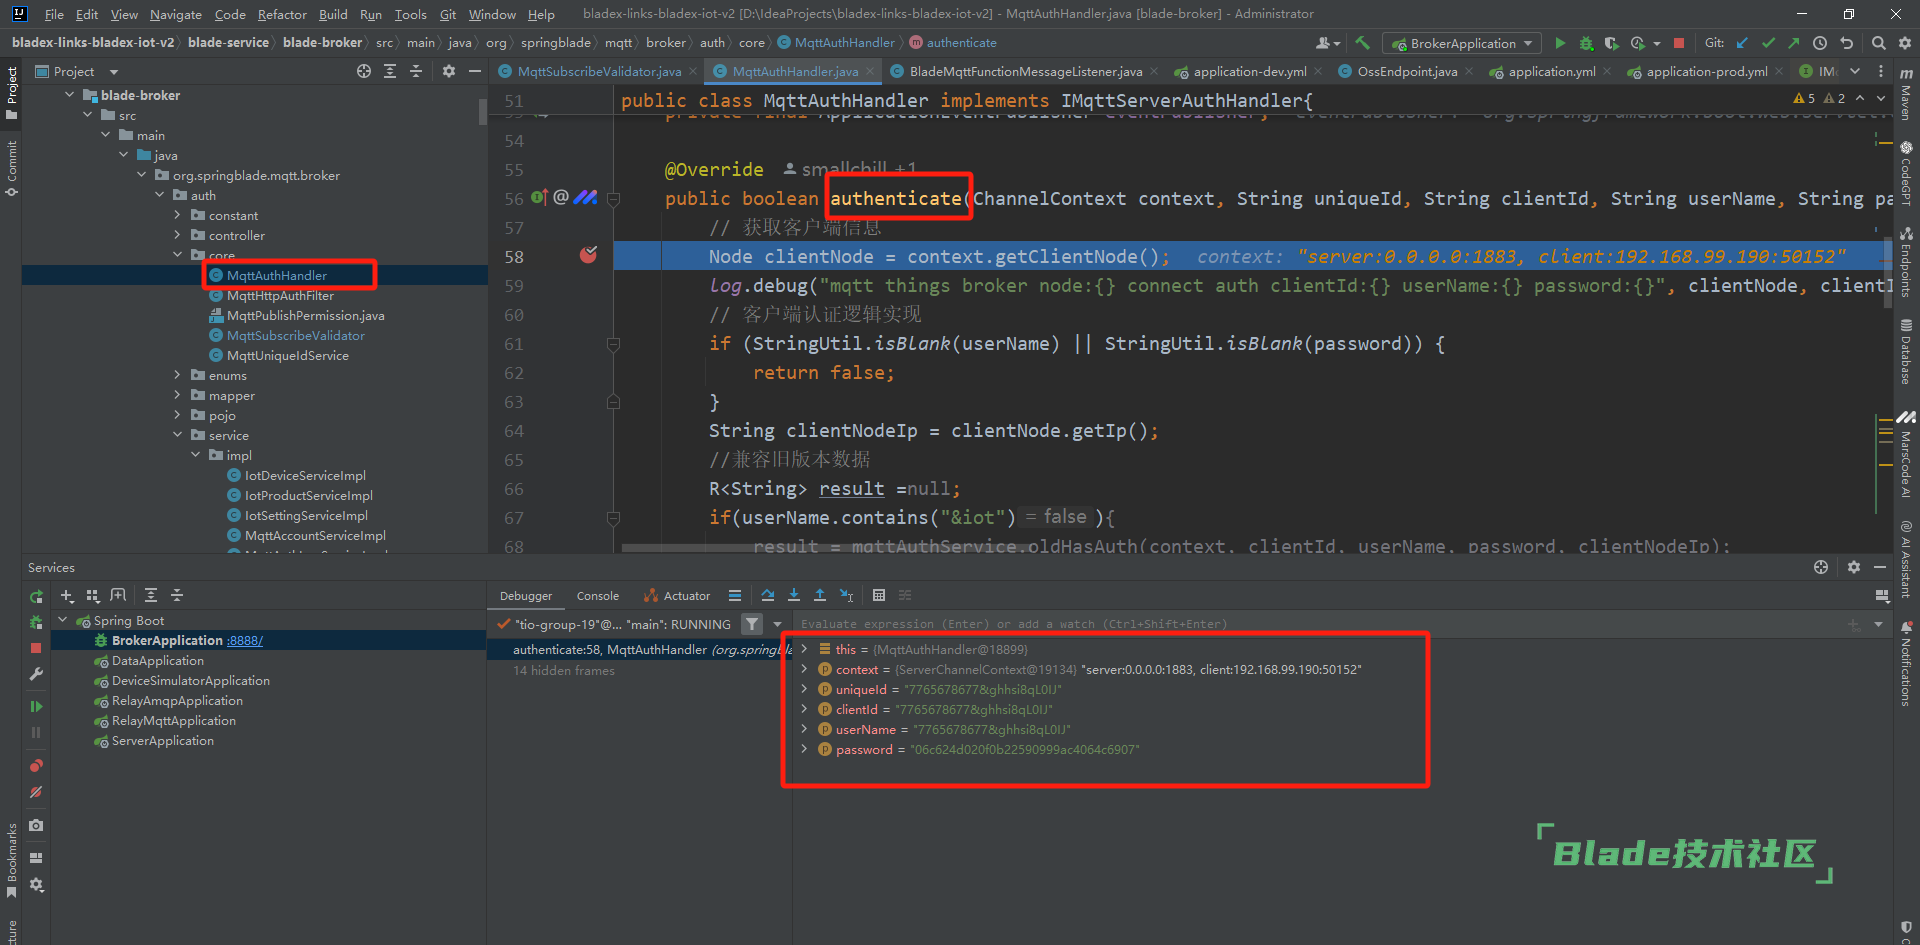Rerun service with the Services rerun icon
1920x945 pixels.
point(36,596)
